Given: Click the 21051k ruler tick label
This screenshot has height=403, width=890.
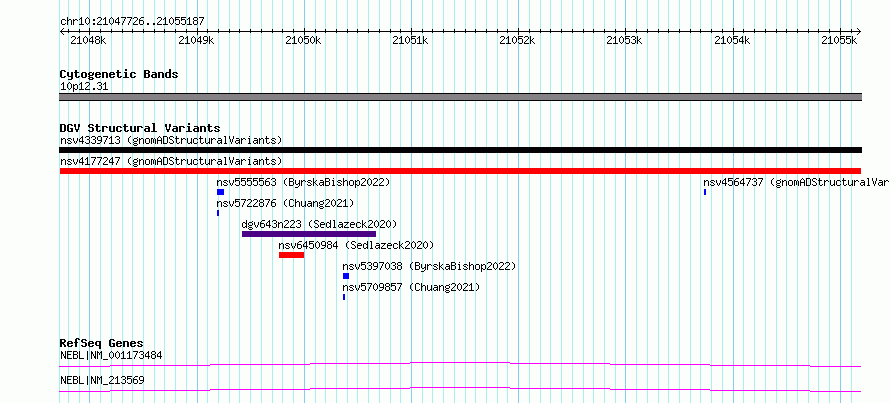Looking at the screenshot, I should coord(410,40).
